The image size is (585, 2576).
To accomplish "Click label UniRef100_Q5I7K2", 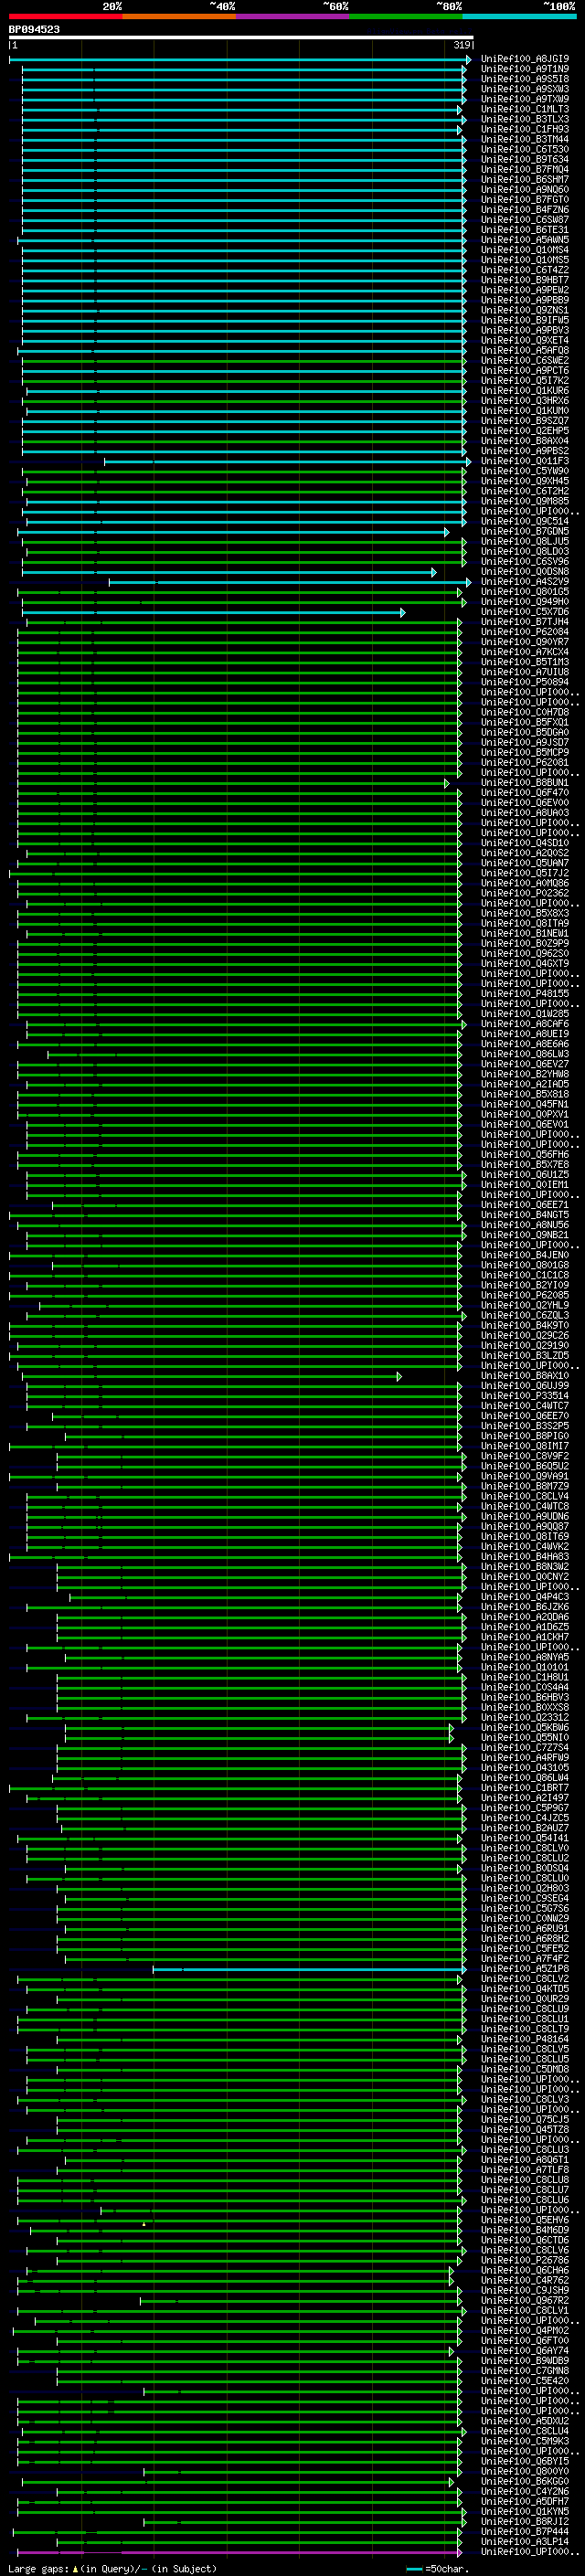I will [x=525, y=381].
